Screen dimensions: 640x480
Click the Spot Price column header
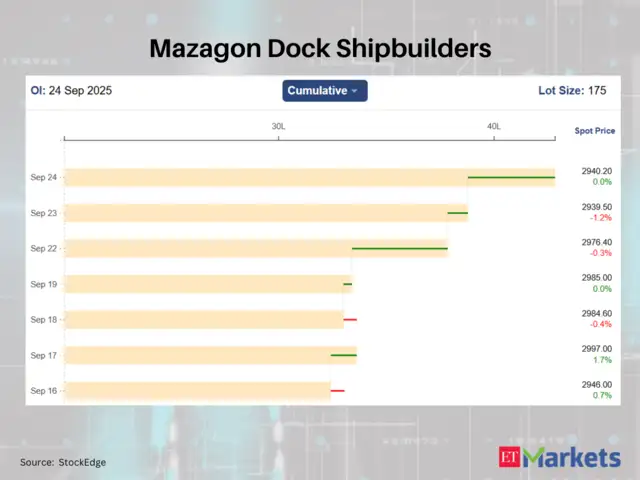(x=595, y=131)
